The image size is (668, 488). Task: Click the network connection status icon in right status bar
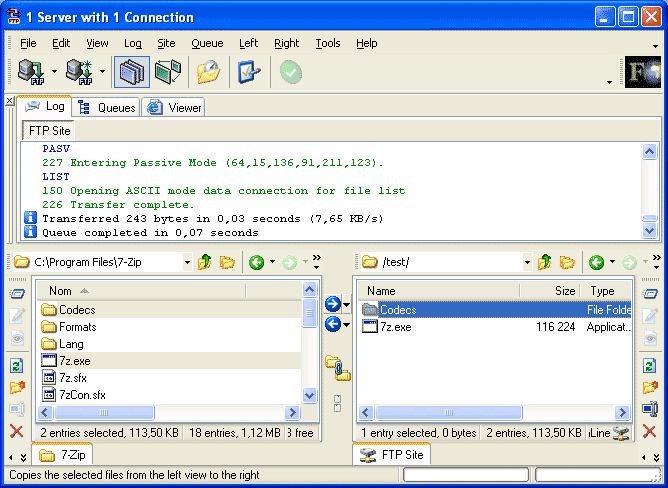(621, 433)
